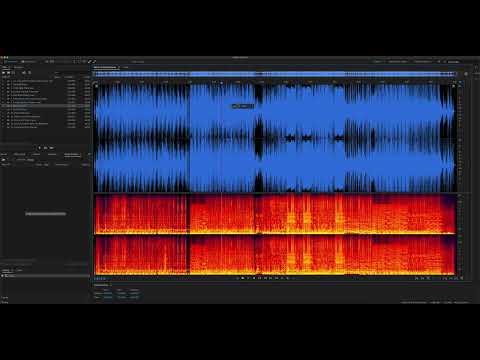Image resolution: width=480 pixels, height=360 pixels.
Task: Select the Time Selection tool in toolbar
Action: pyautogui.click(x=80, y=62)
